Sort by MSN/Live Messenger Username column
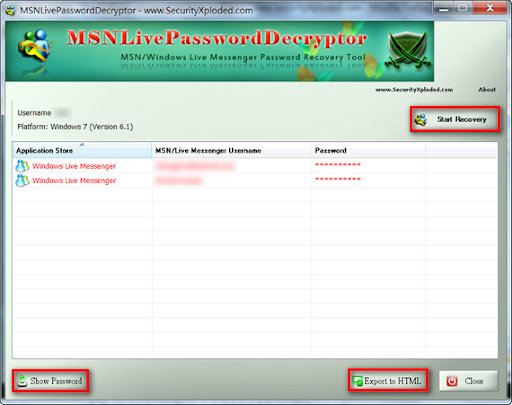The image size is (512, 405). coord(232,150)
